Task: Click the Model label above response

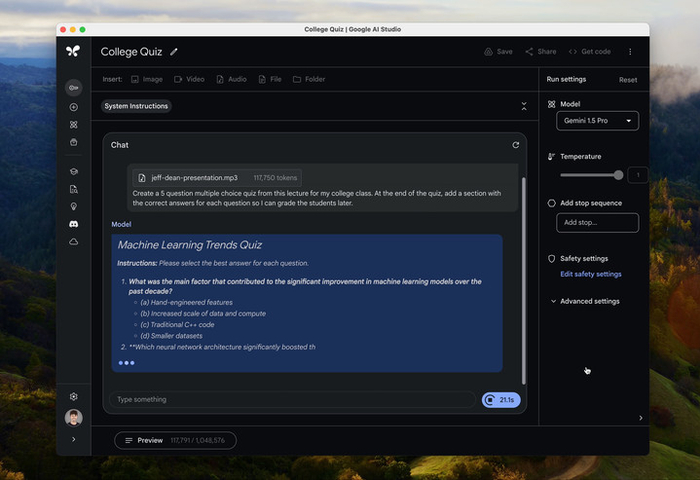Action: click(x=121, y=224)
